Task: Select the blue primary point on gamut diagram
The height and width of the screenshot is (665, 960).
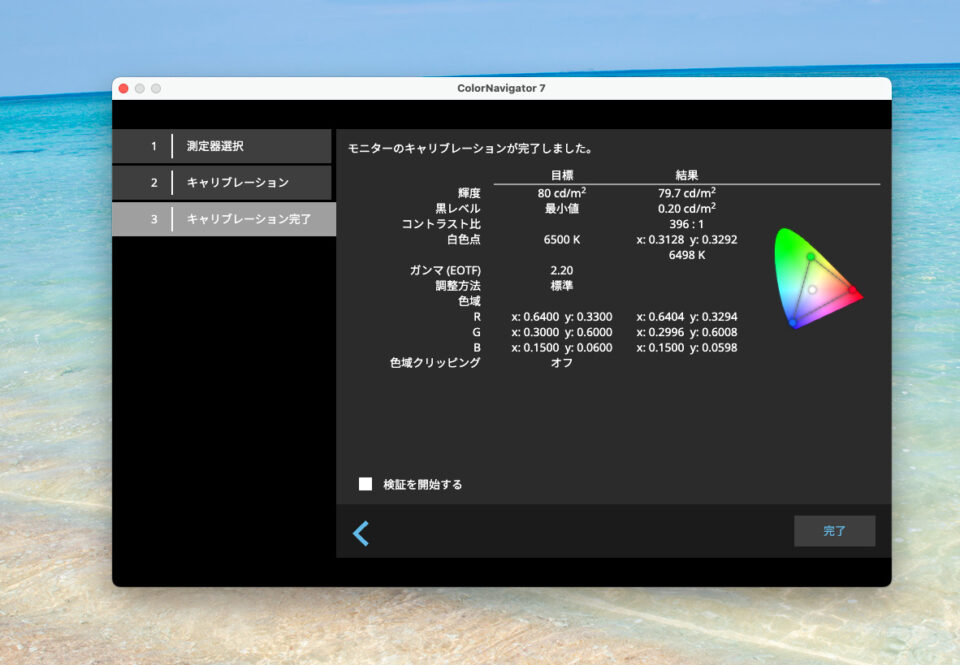Action: (793, 322)
